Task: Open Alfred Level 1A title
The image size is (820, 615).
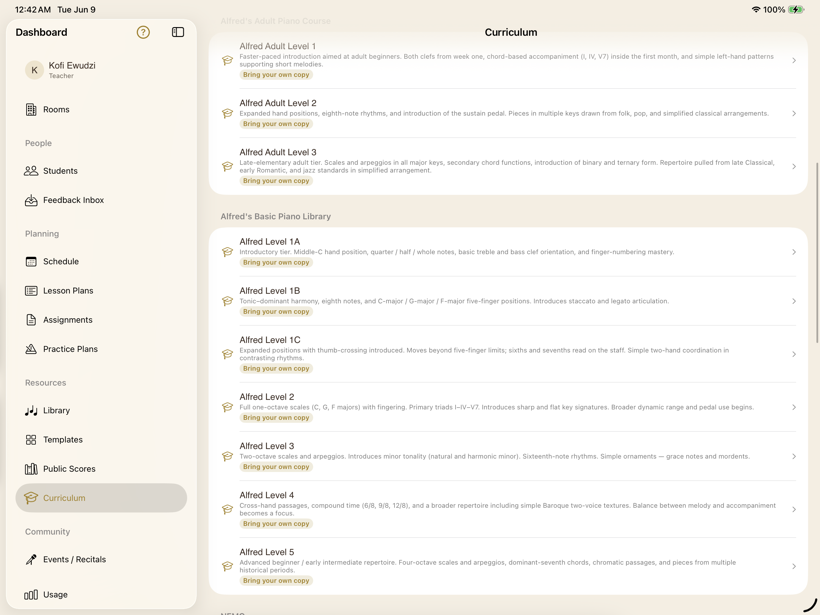Action: point(269,242)
